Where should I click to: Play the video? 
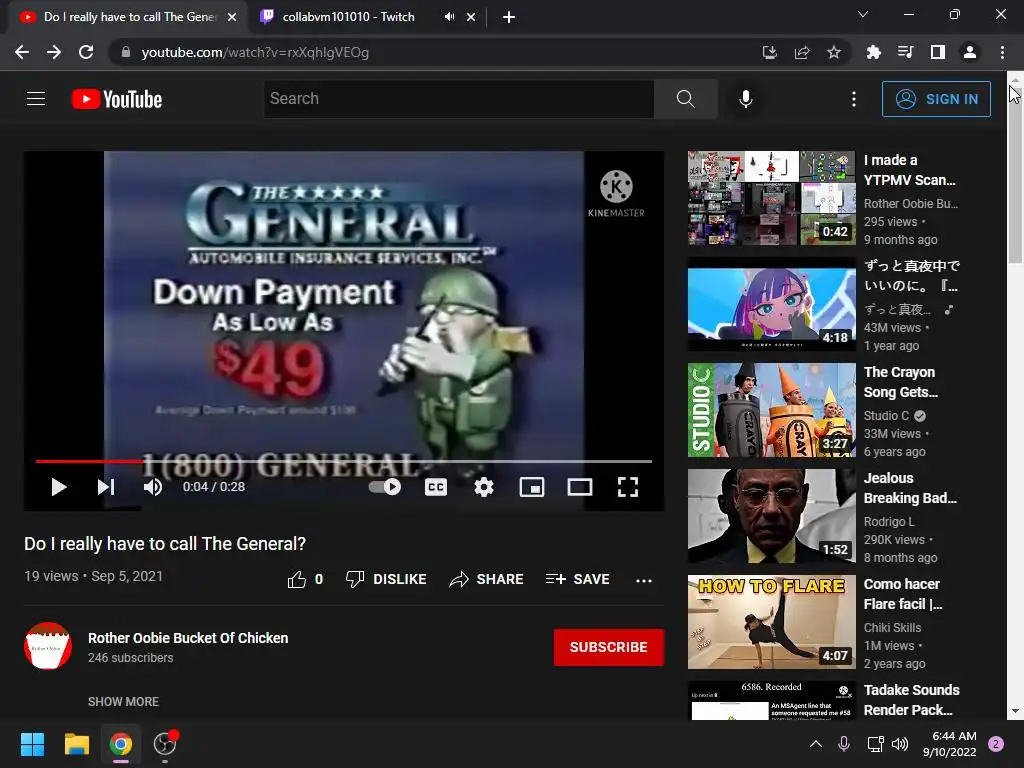tap(59, 487)
